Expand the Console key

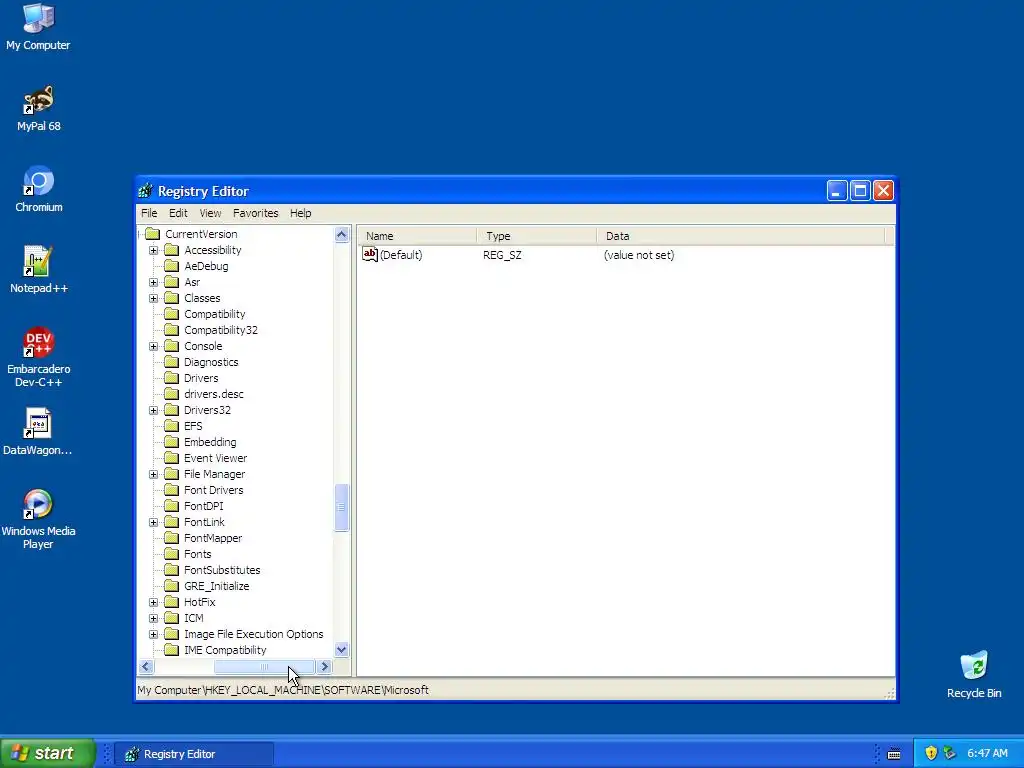pyautogui.click(x=153, y=346)
